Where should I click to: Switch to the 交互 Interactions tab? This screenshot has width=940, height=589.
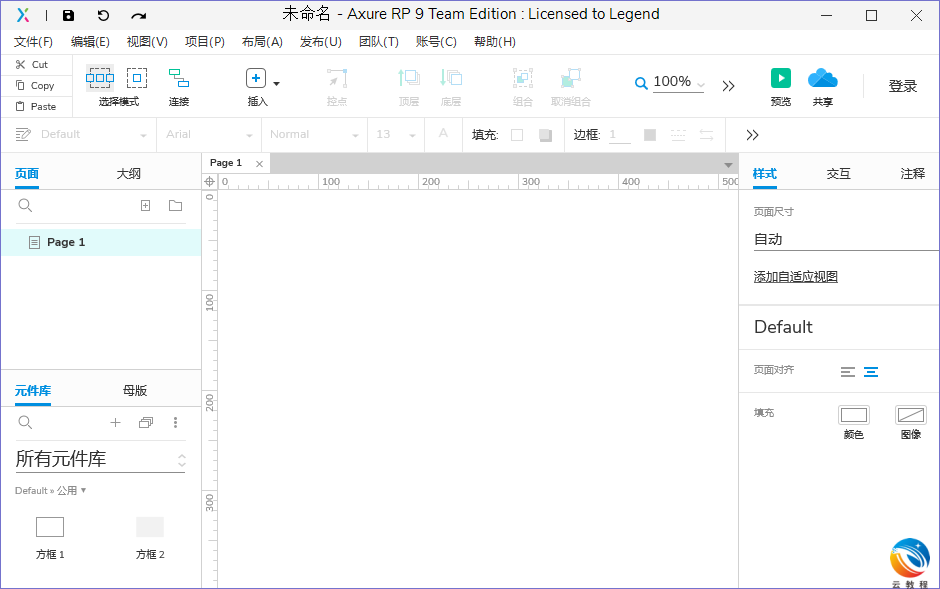point(838,174)
